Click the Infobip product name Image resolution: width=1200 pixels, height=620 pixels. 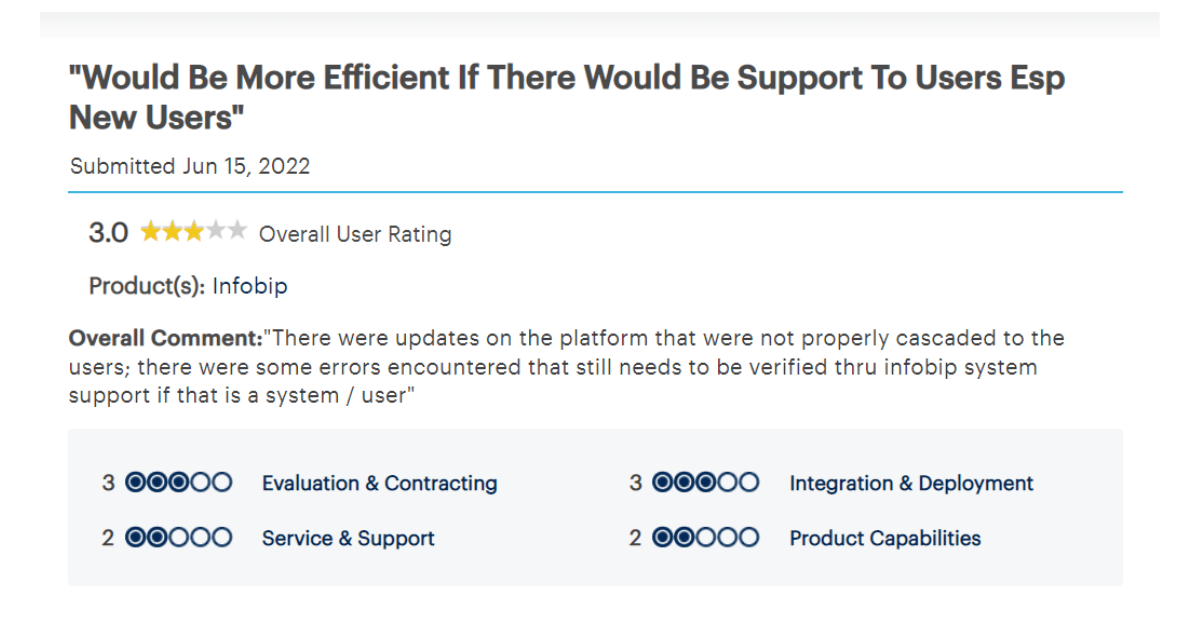pos(250,286)
